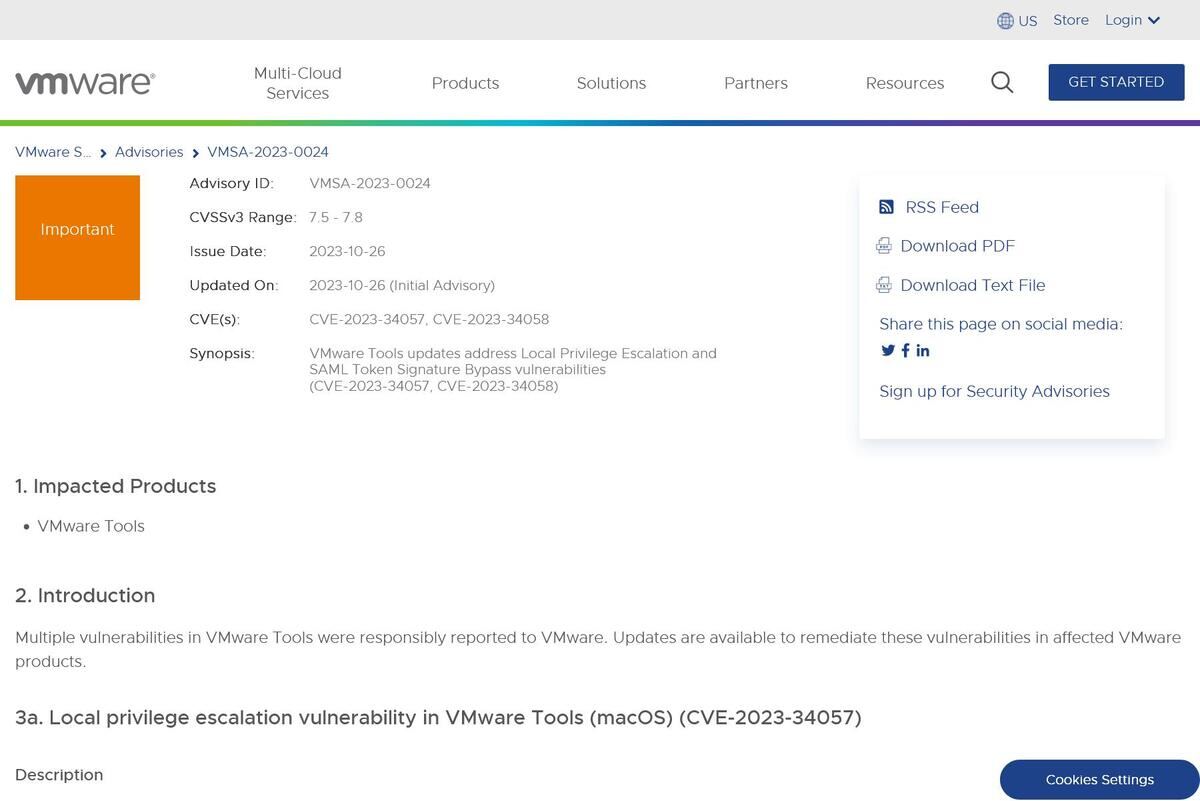Screen dimensions: 1200x801
Task: Click the orange Important severity badge
Action: click(x=77, y=238)
